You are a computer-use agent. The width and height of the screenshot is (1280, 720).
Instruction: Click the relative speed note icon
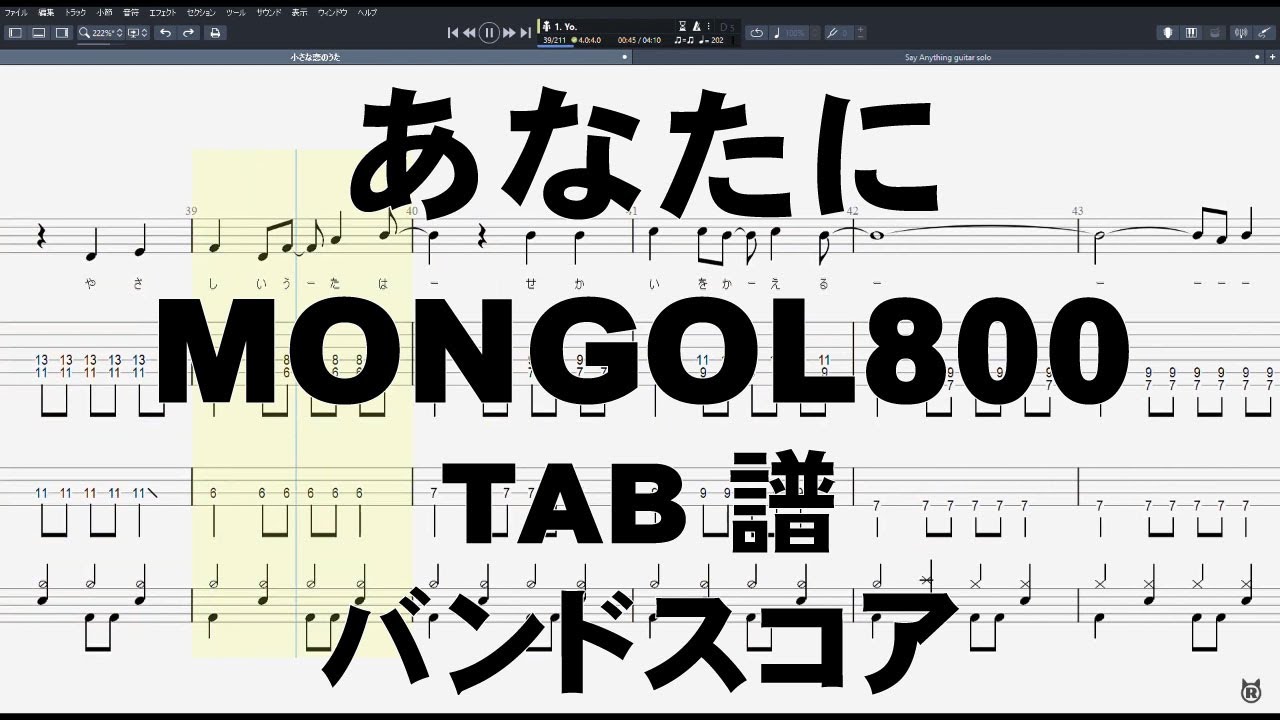777,33
